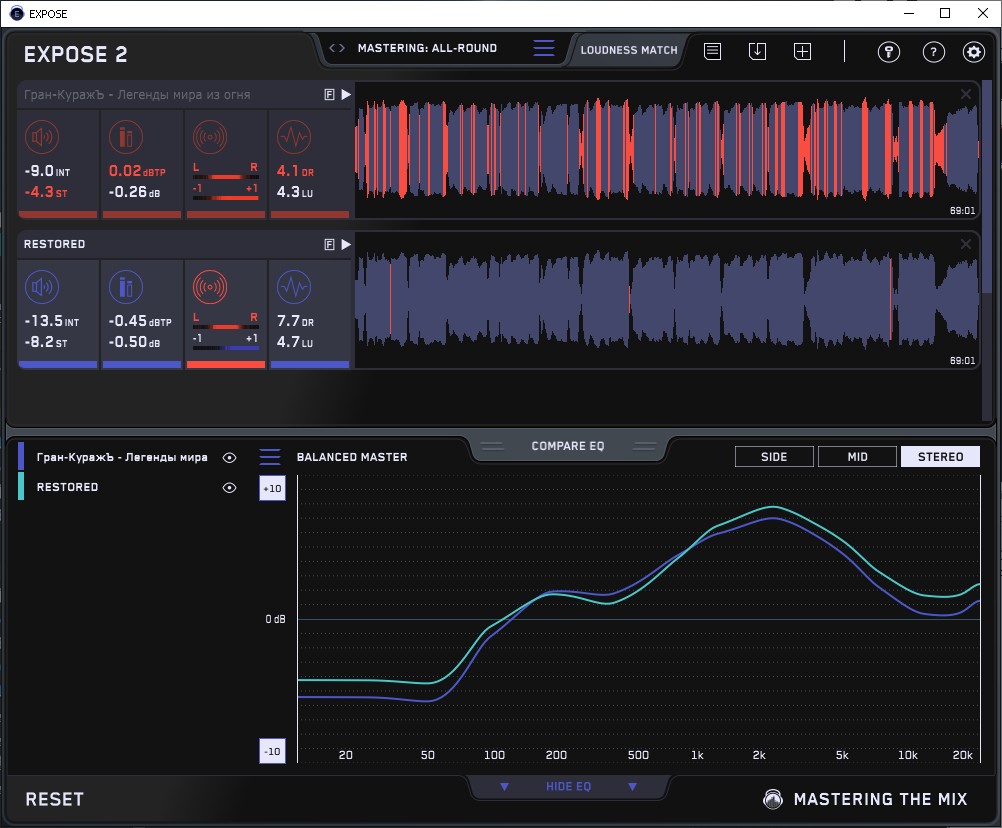
Task: Toggle LOUDNESS MATCH
Action: [629, 49]
